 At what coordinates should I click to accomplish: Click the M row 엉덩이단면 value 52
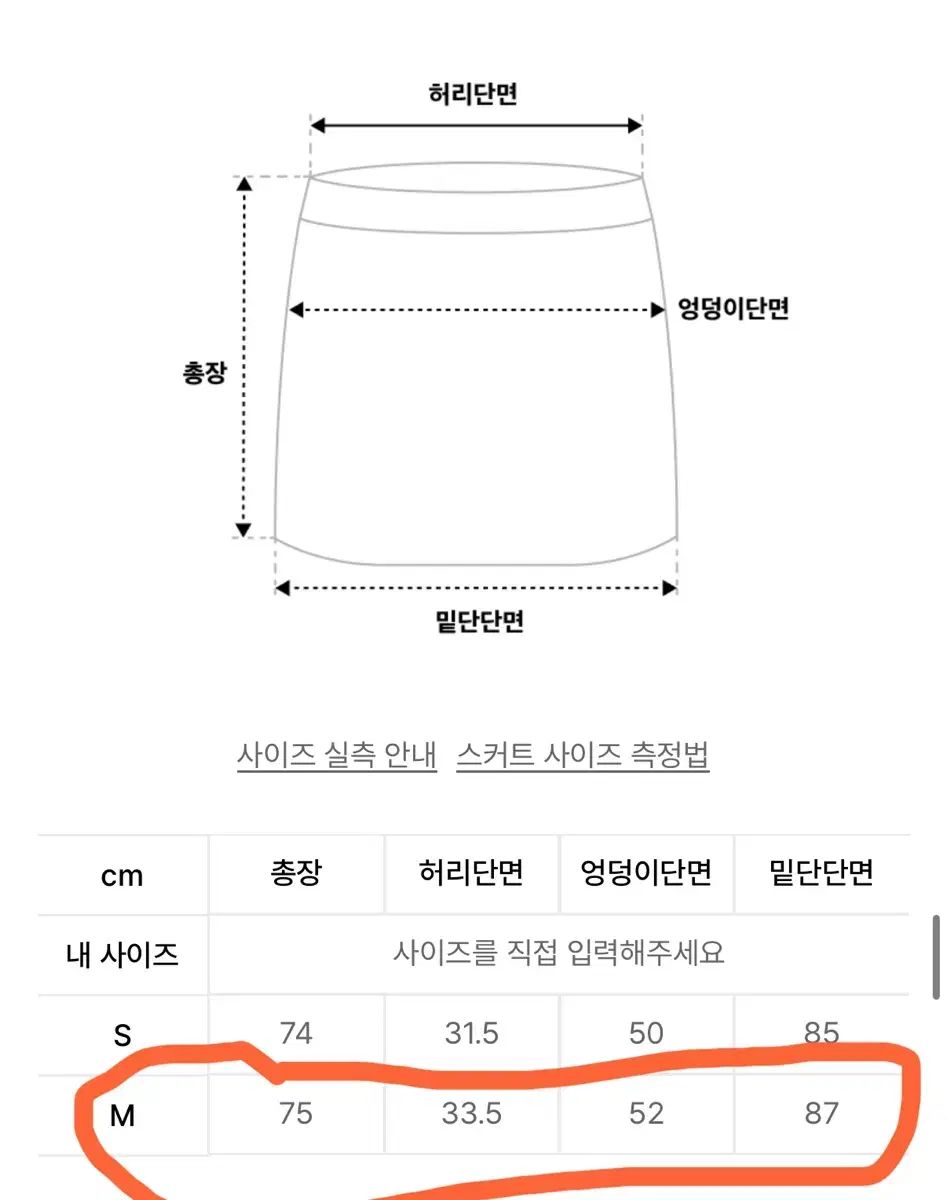coord(646,1113)
